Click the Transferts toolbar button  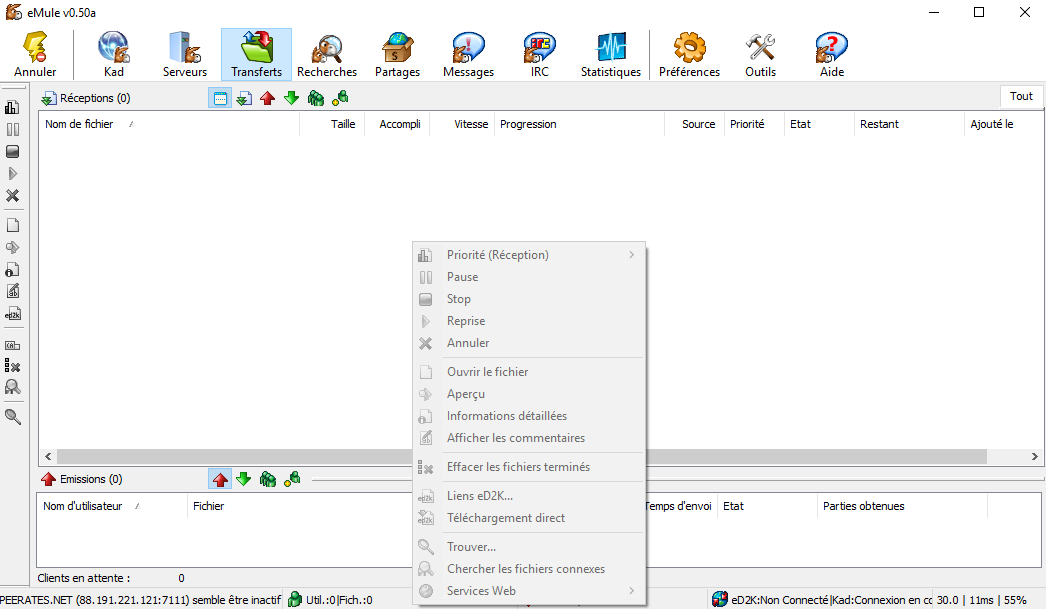(x=256, y=55)
